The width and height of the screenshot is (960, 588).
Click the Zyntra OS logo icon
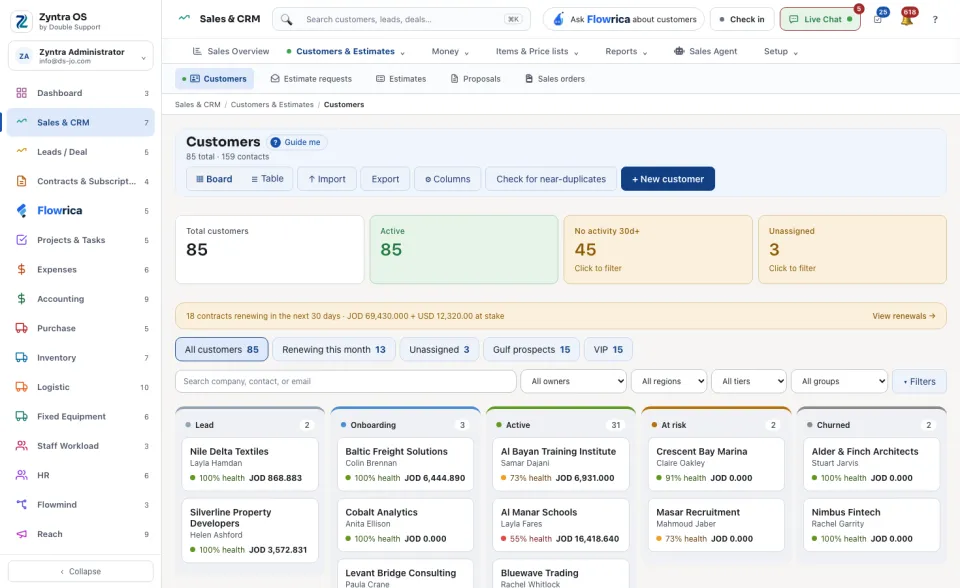coord(21,21)
